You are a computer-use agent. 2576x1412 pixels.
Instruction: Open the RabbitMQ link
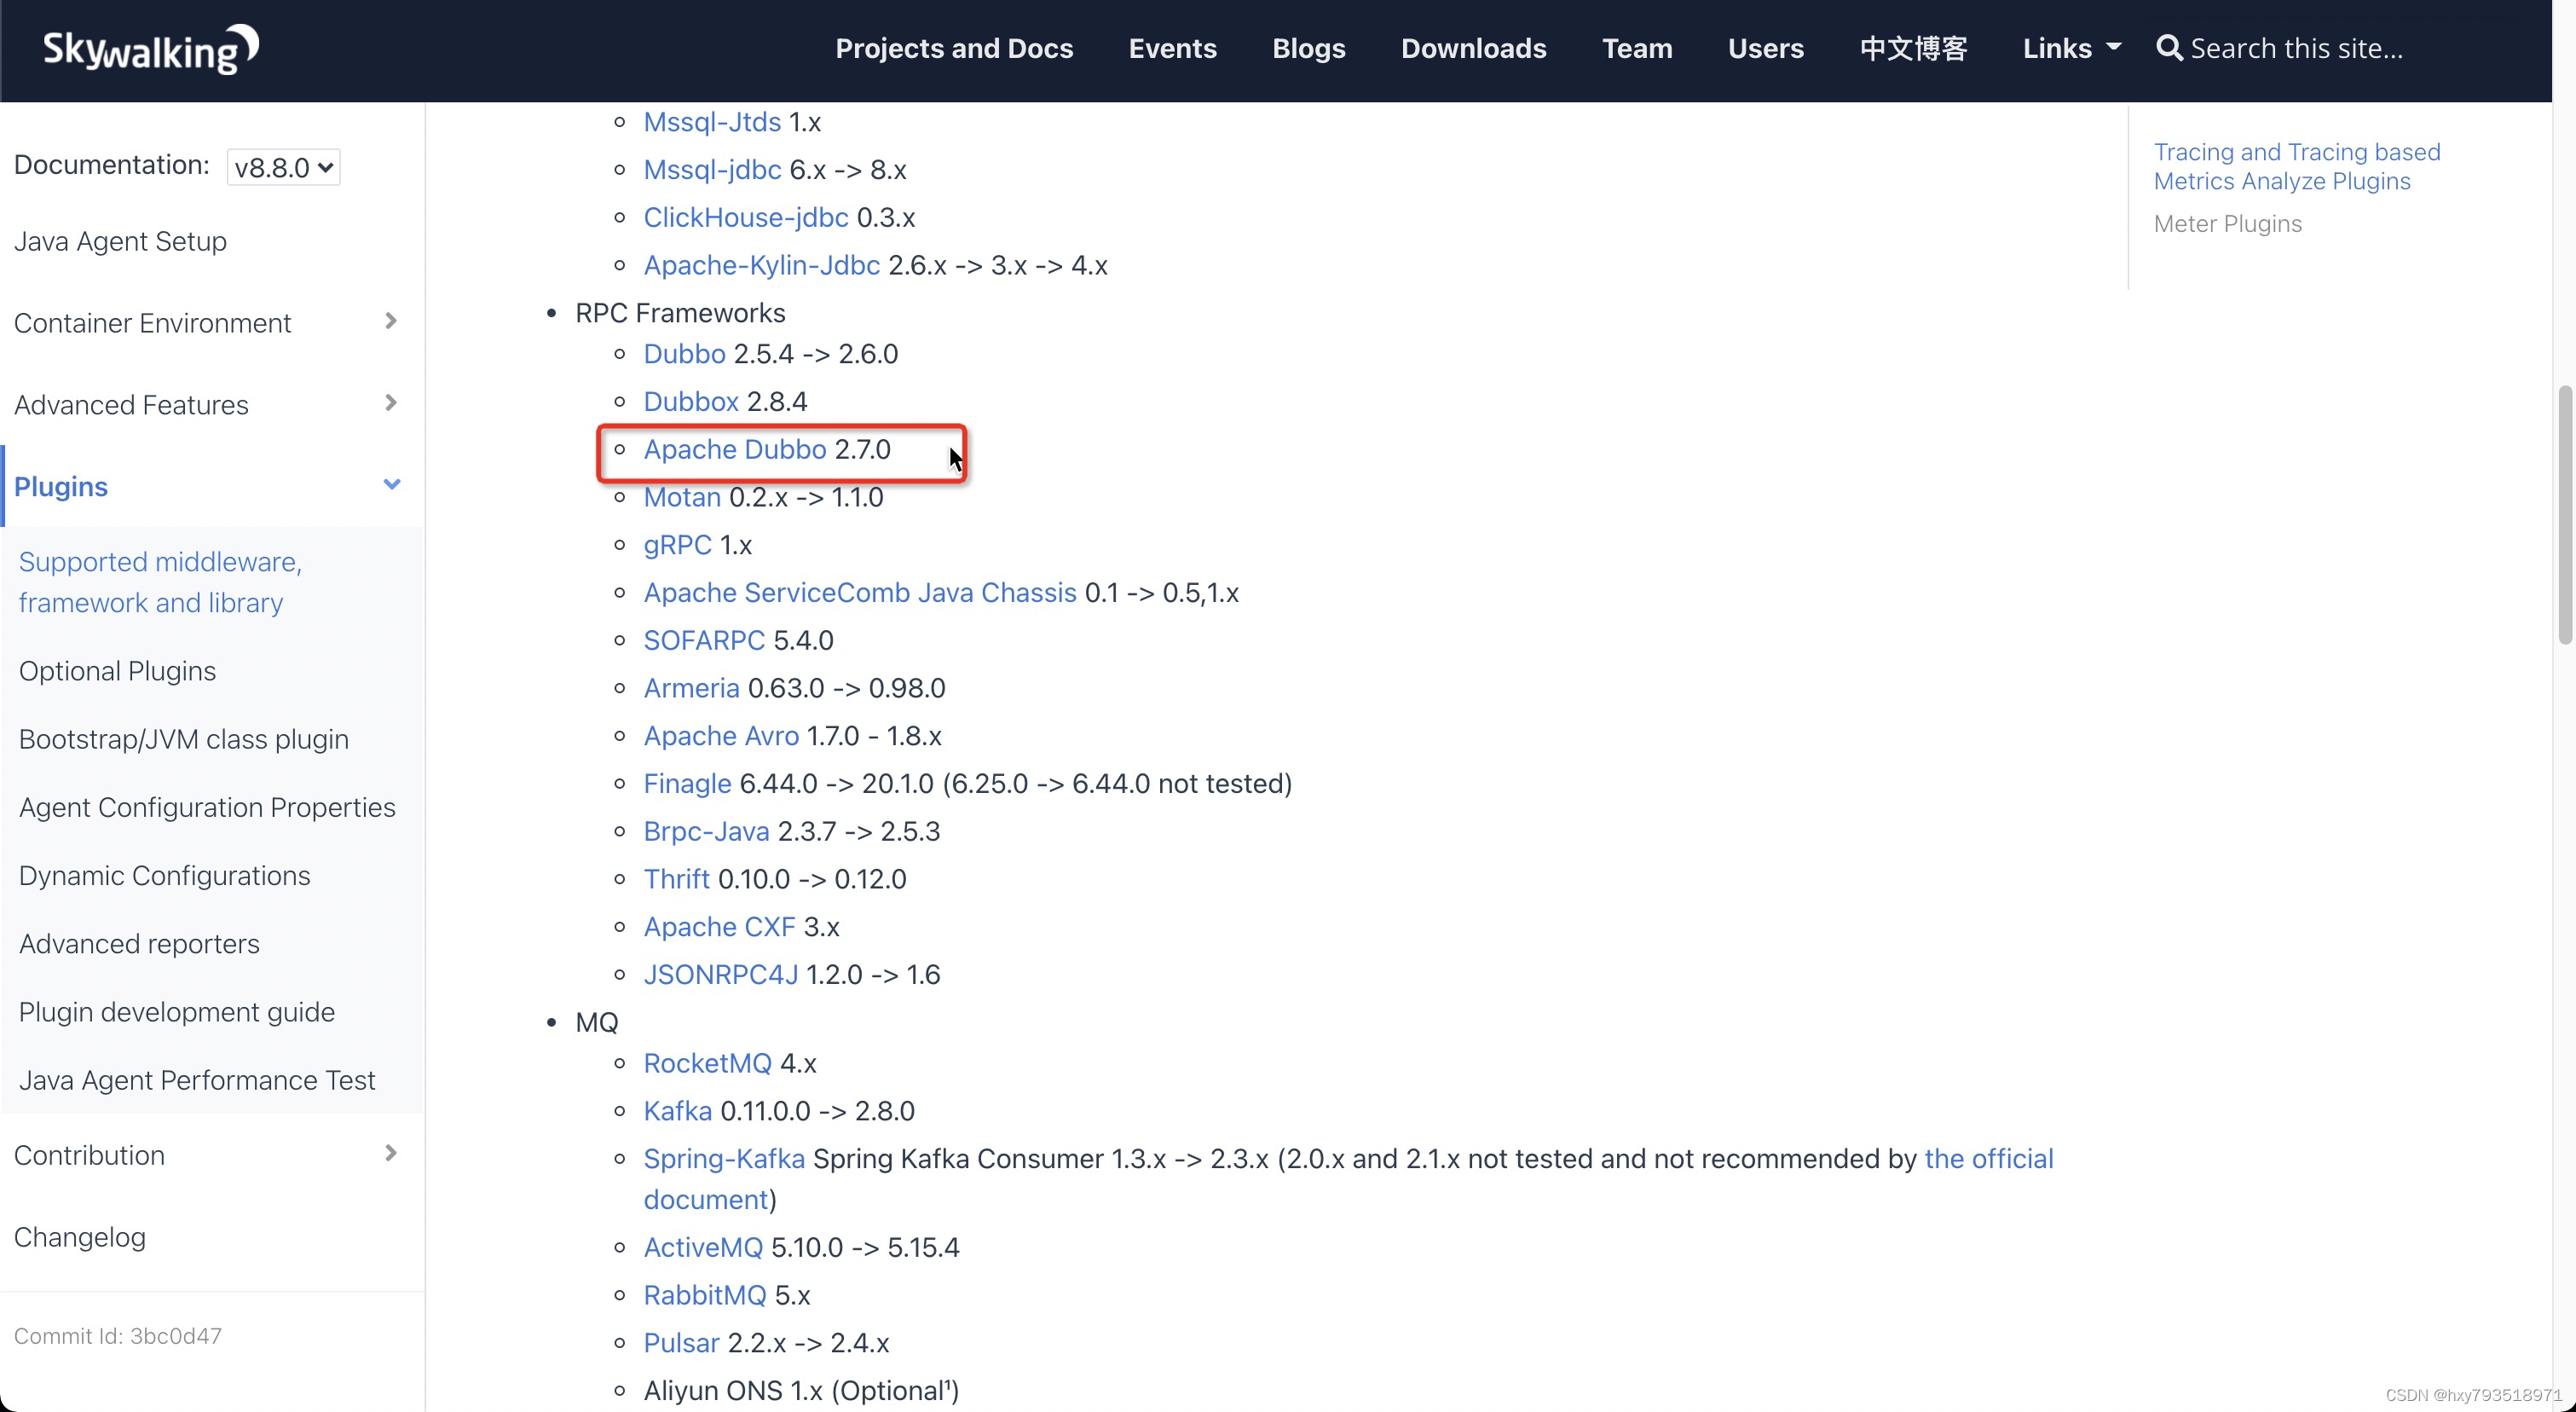(x=704, y=1295)
